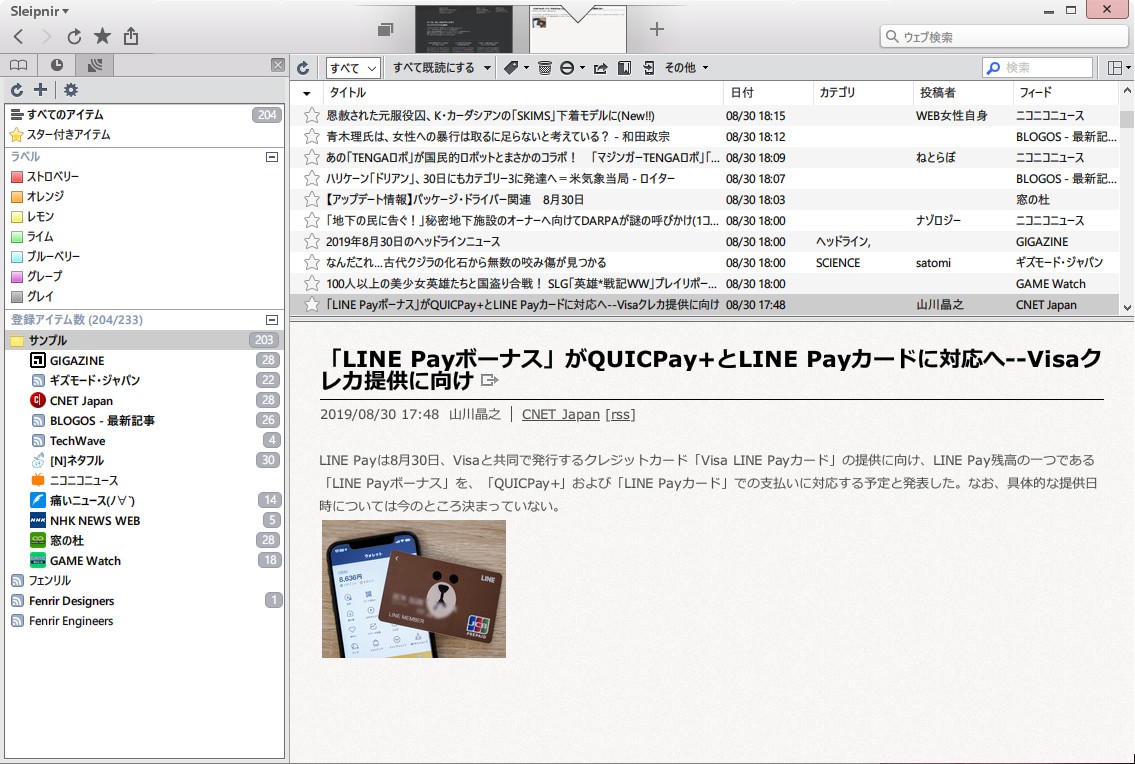Click the send-to-device icon in feed toolbar
The width and height of the screenshot is (1135, 764).
point(649,68)
